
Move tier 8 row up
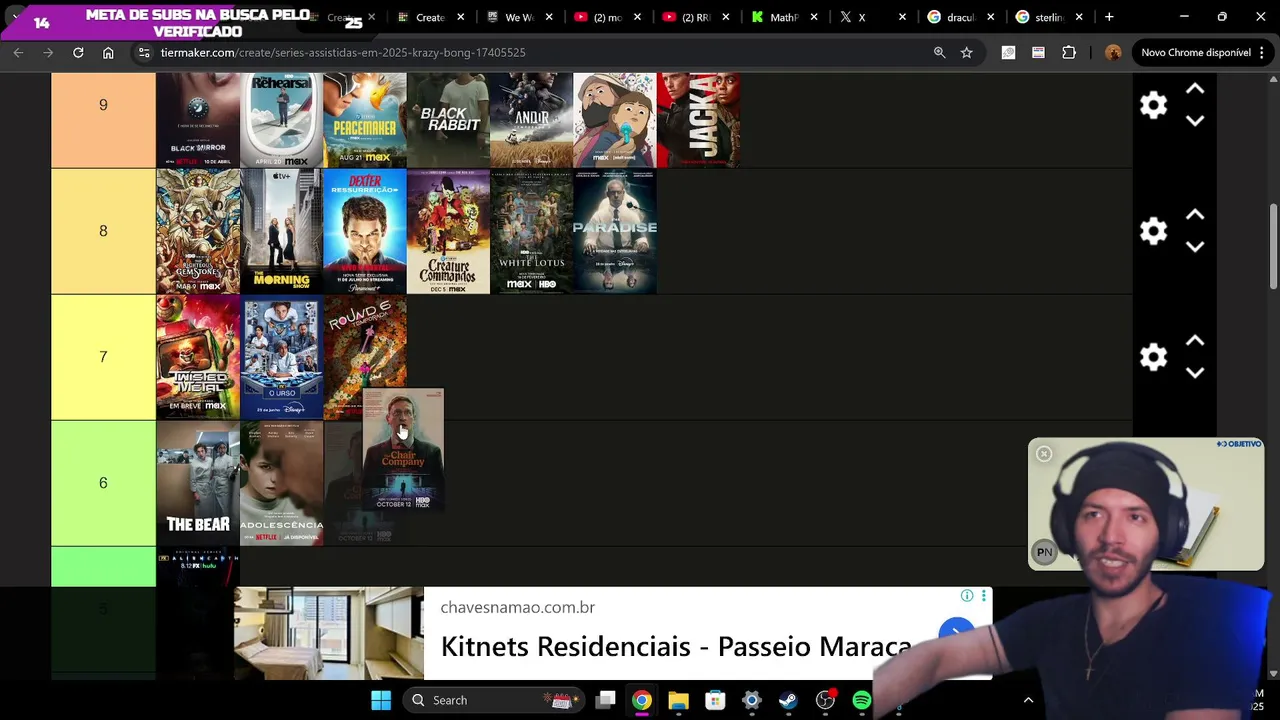(1195, 215)
